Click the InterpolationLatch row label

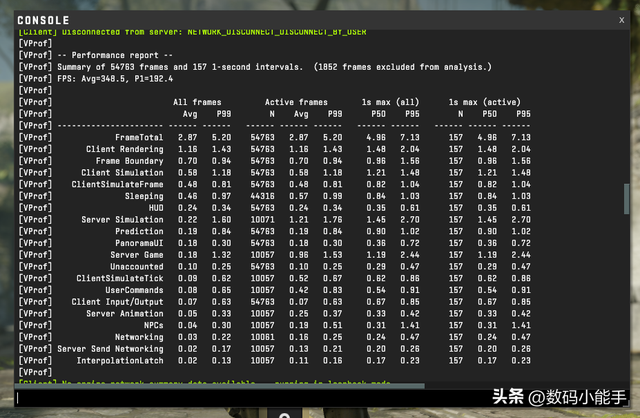point(120,361)
